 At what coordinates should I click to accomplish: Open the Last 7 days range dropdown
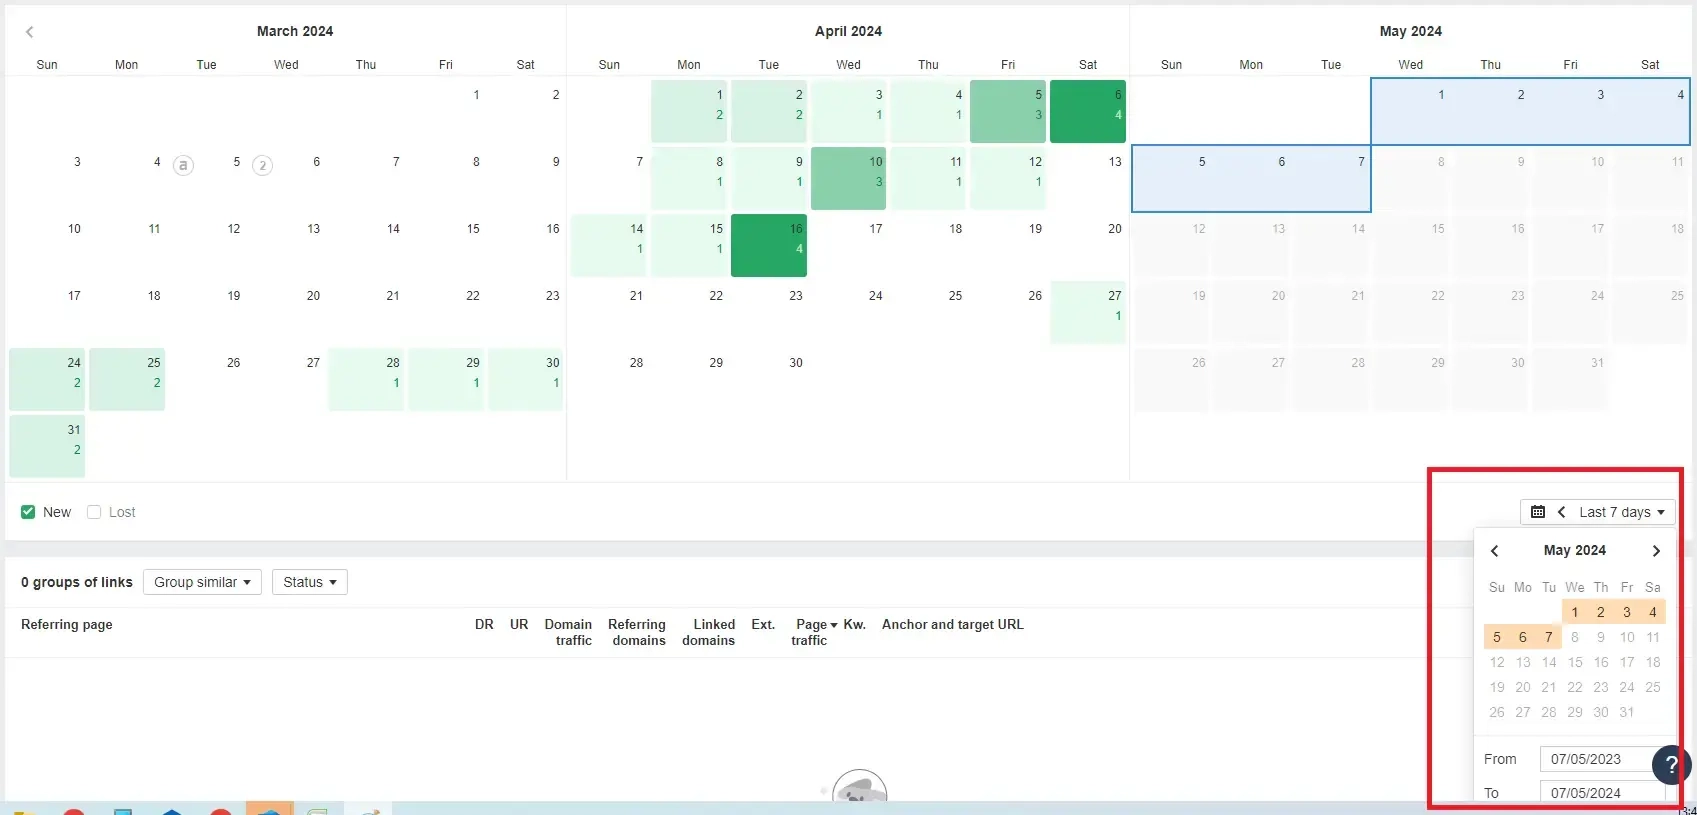[1622, 512]
